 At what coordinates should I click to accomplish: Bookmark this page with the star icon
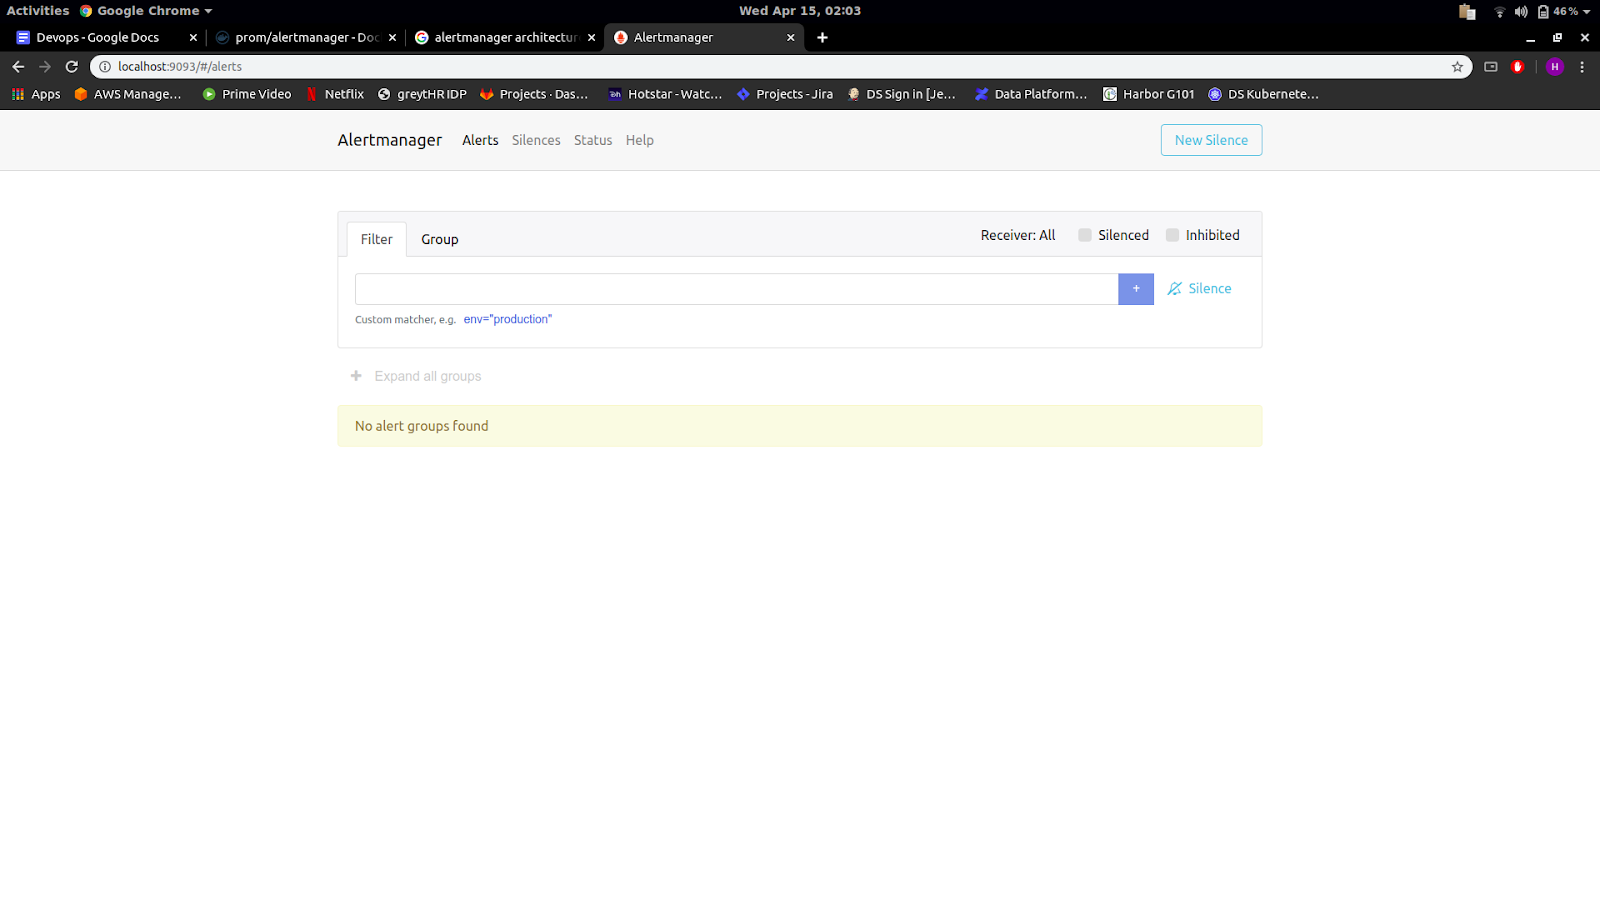pyautogui.click(x=1457, y=67)
